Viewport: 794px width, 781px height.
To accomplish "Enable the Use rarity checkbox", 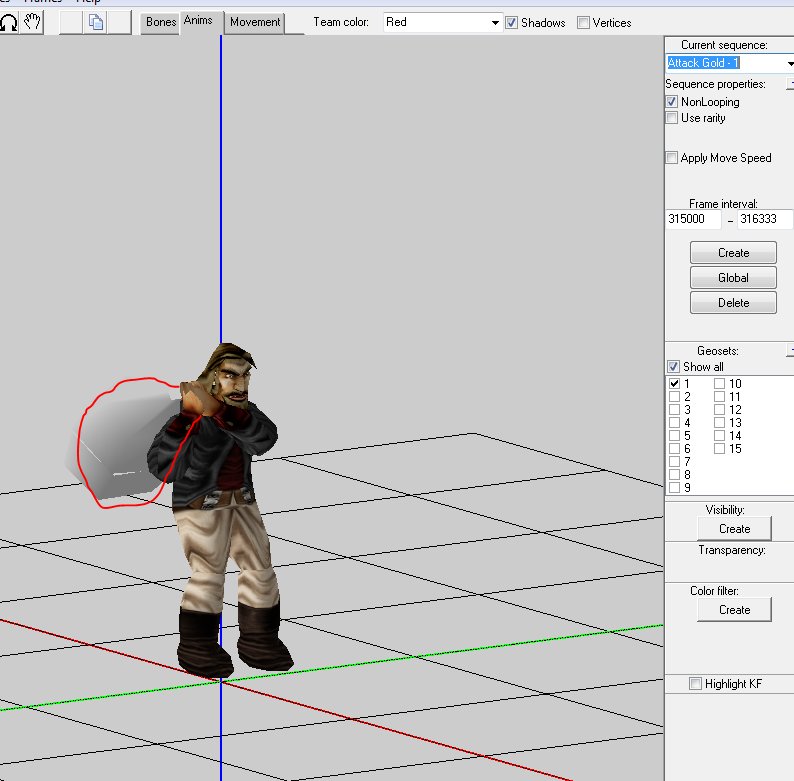I will click(671, 118).
